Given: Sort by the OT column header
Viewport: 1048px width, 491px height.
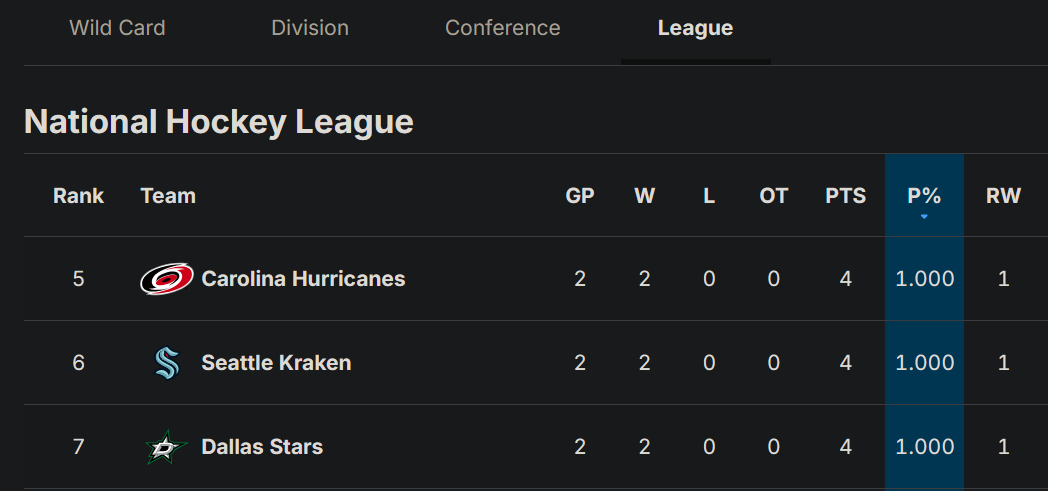Looking at the screenshot, I should point(773,196).
